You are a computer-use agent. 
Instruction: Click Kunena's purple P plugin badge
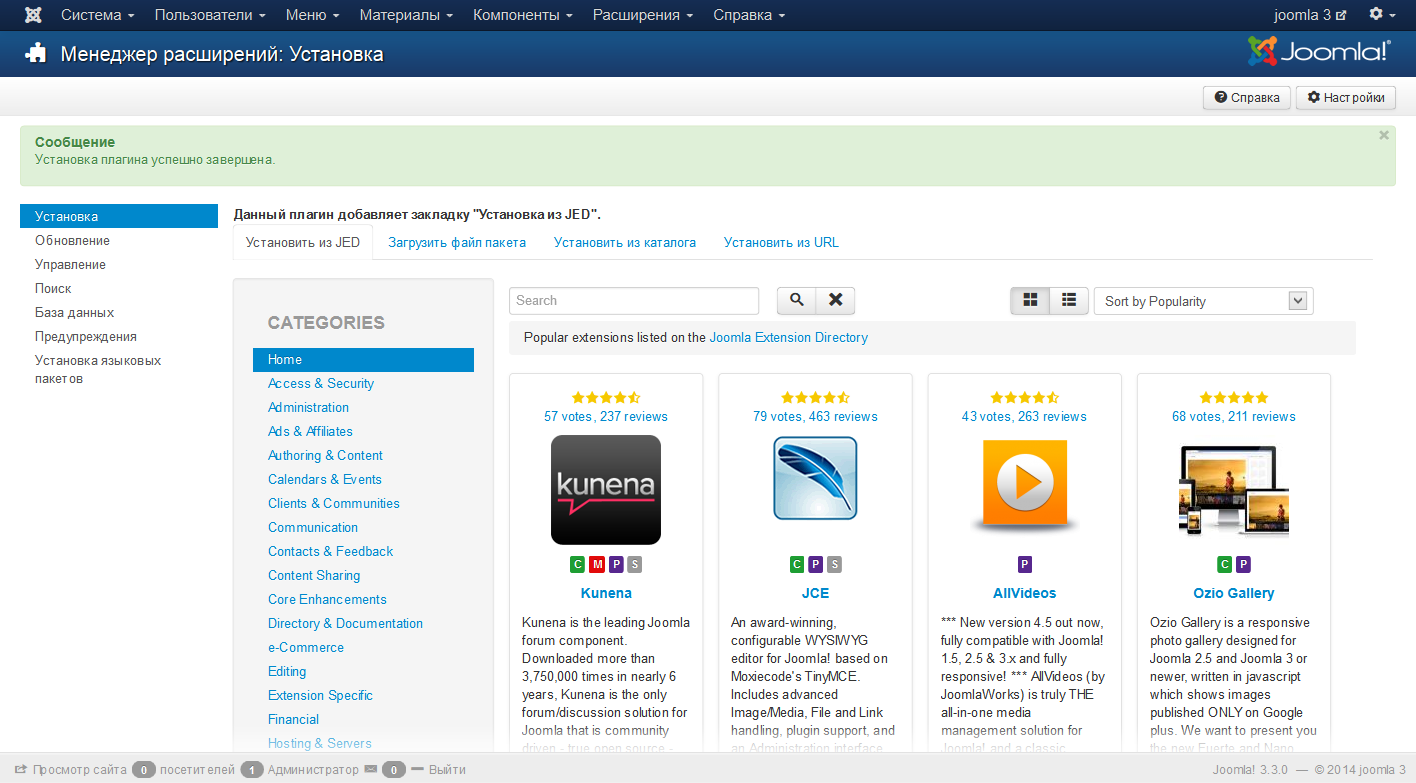pyautogui.click(x=616, y=565)
